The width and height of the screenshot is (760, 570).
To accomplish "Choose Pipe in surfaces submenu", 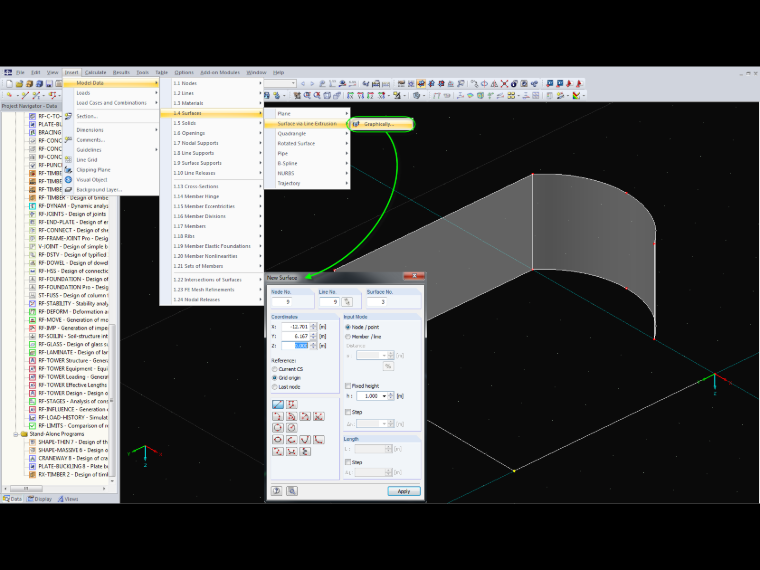I will [307, 153].
